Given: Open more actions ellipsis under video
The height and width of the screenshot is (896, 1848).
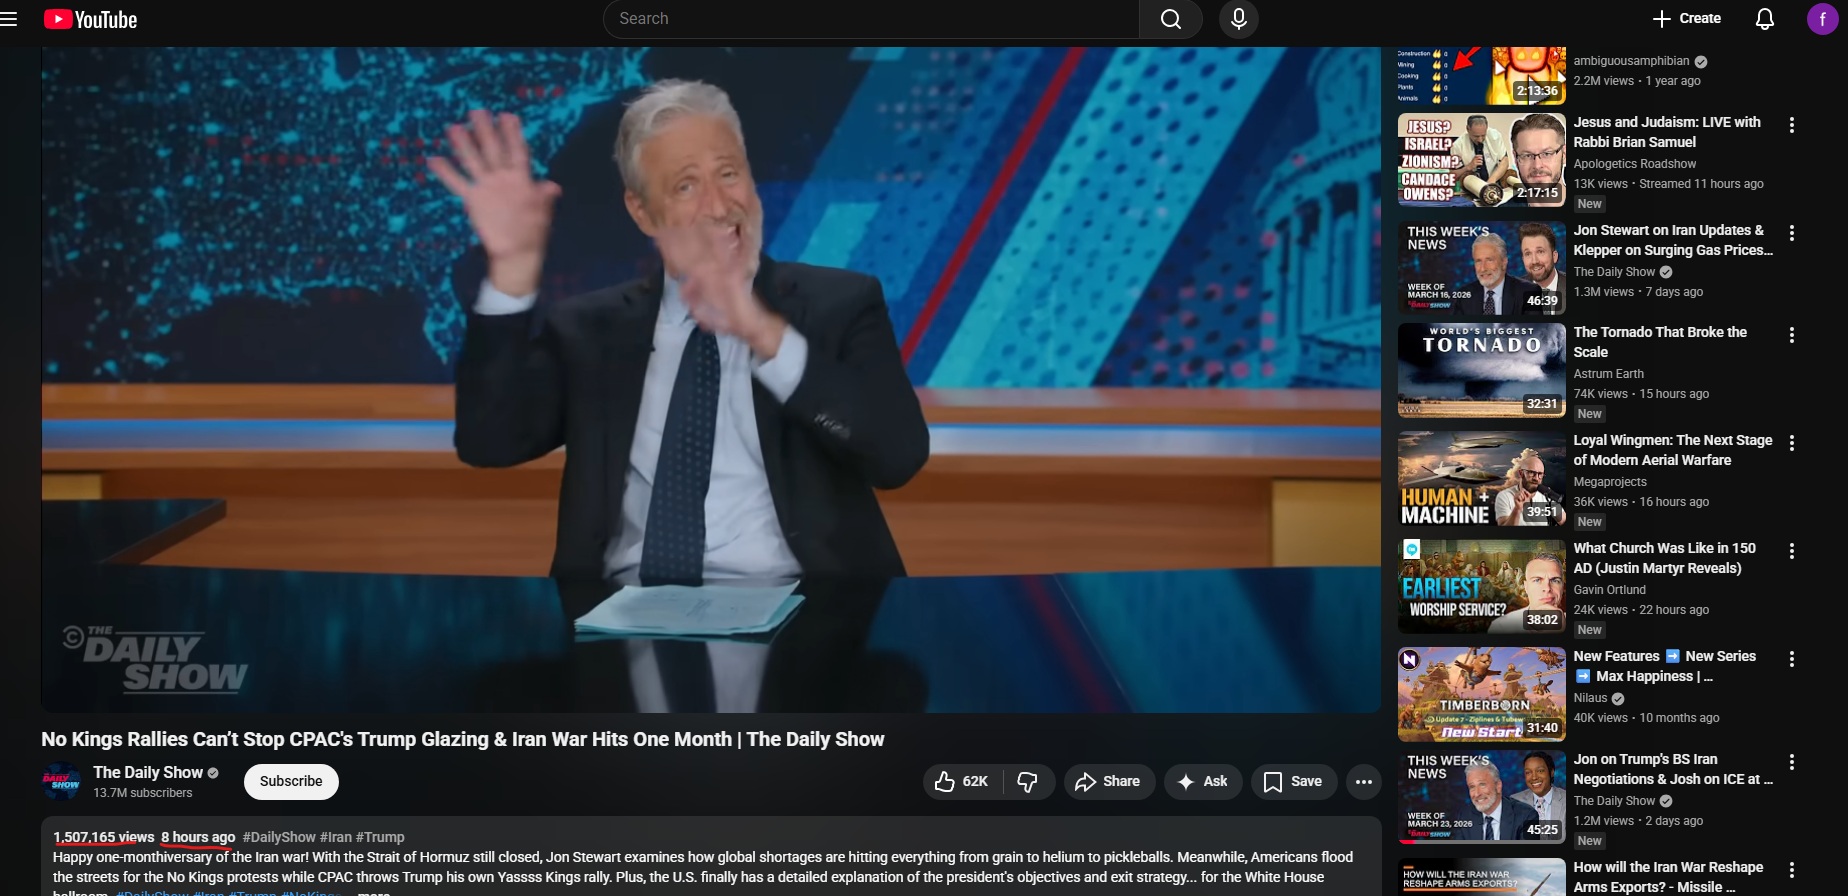Looking at the screenshot, I should point(1363,782).
